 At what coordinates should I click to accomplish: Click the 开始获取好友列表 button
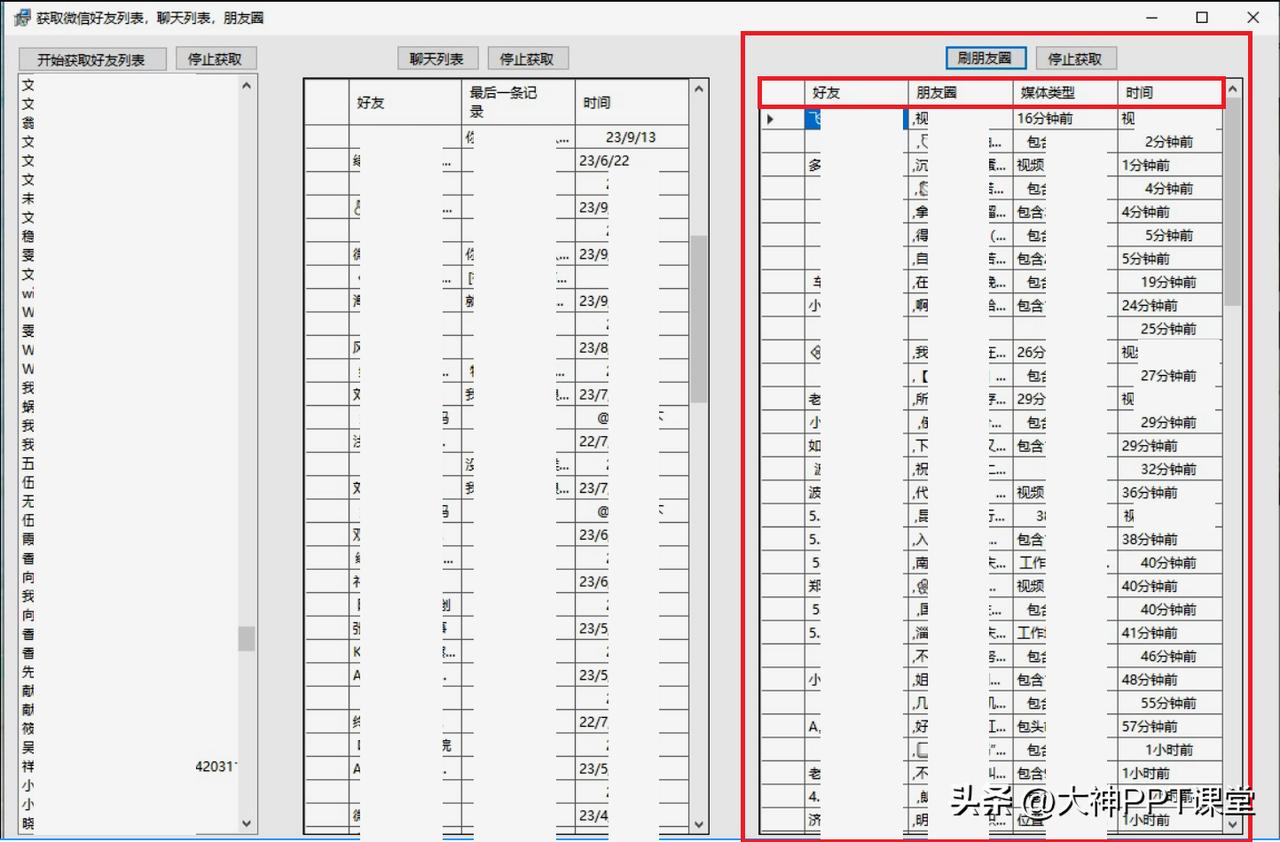point(91,59)
